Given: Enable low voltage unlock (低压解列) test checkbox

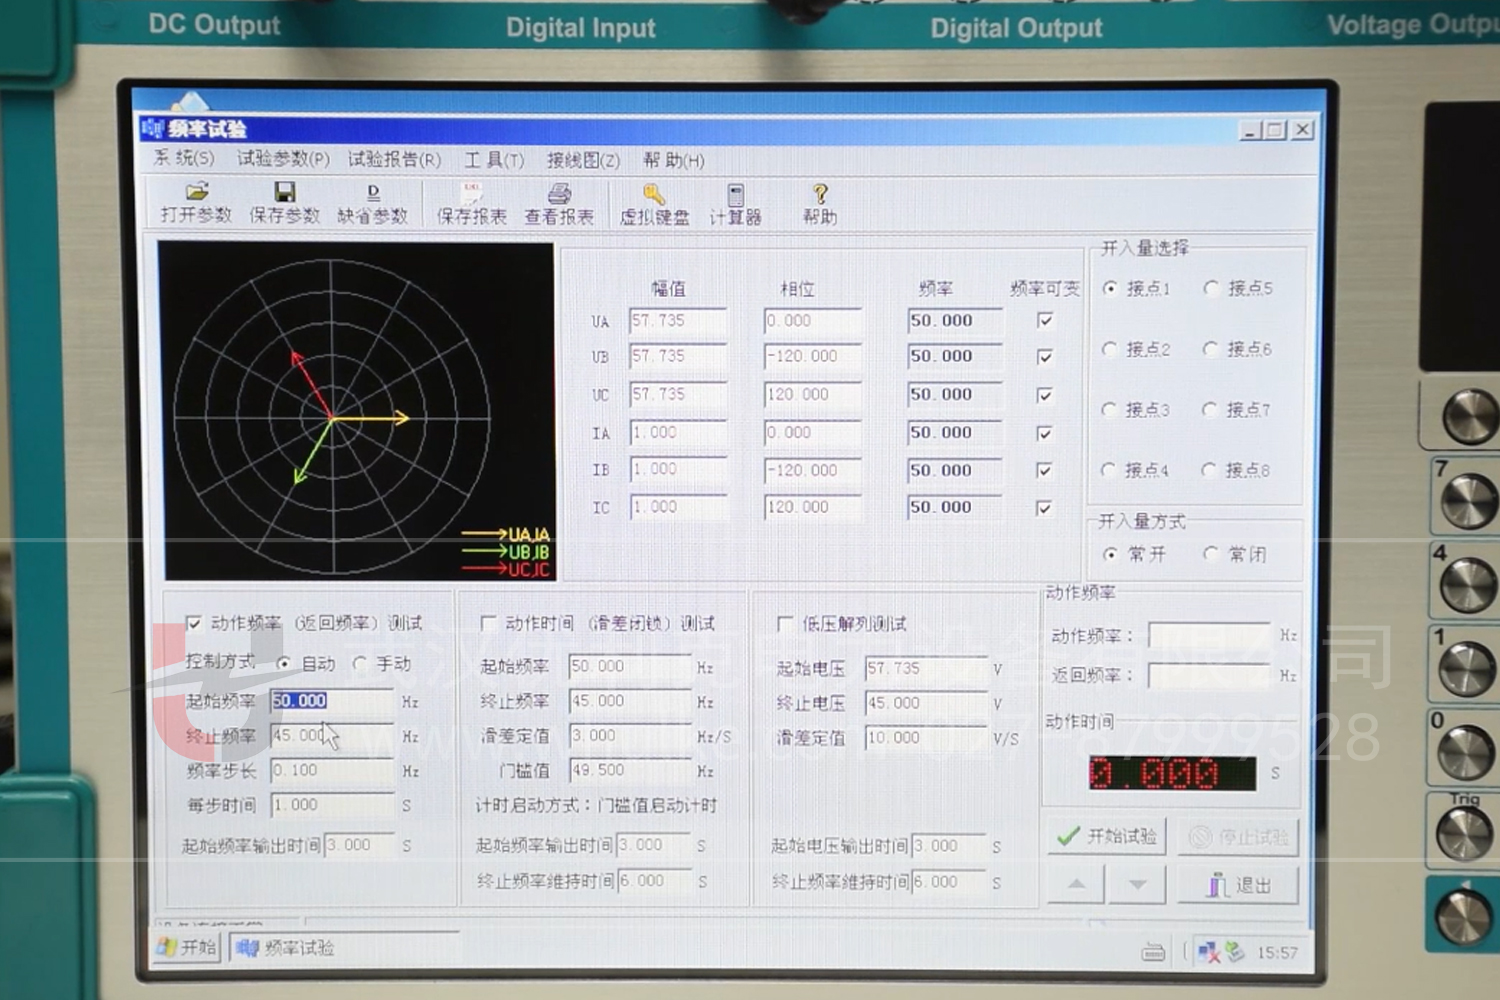Looking at the screenshot, I should point(785,623).
